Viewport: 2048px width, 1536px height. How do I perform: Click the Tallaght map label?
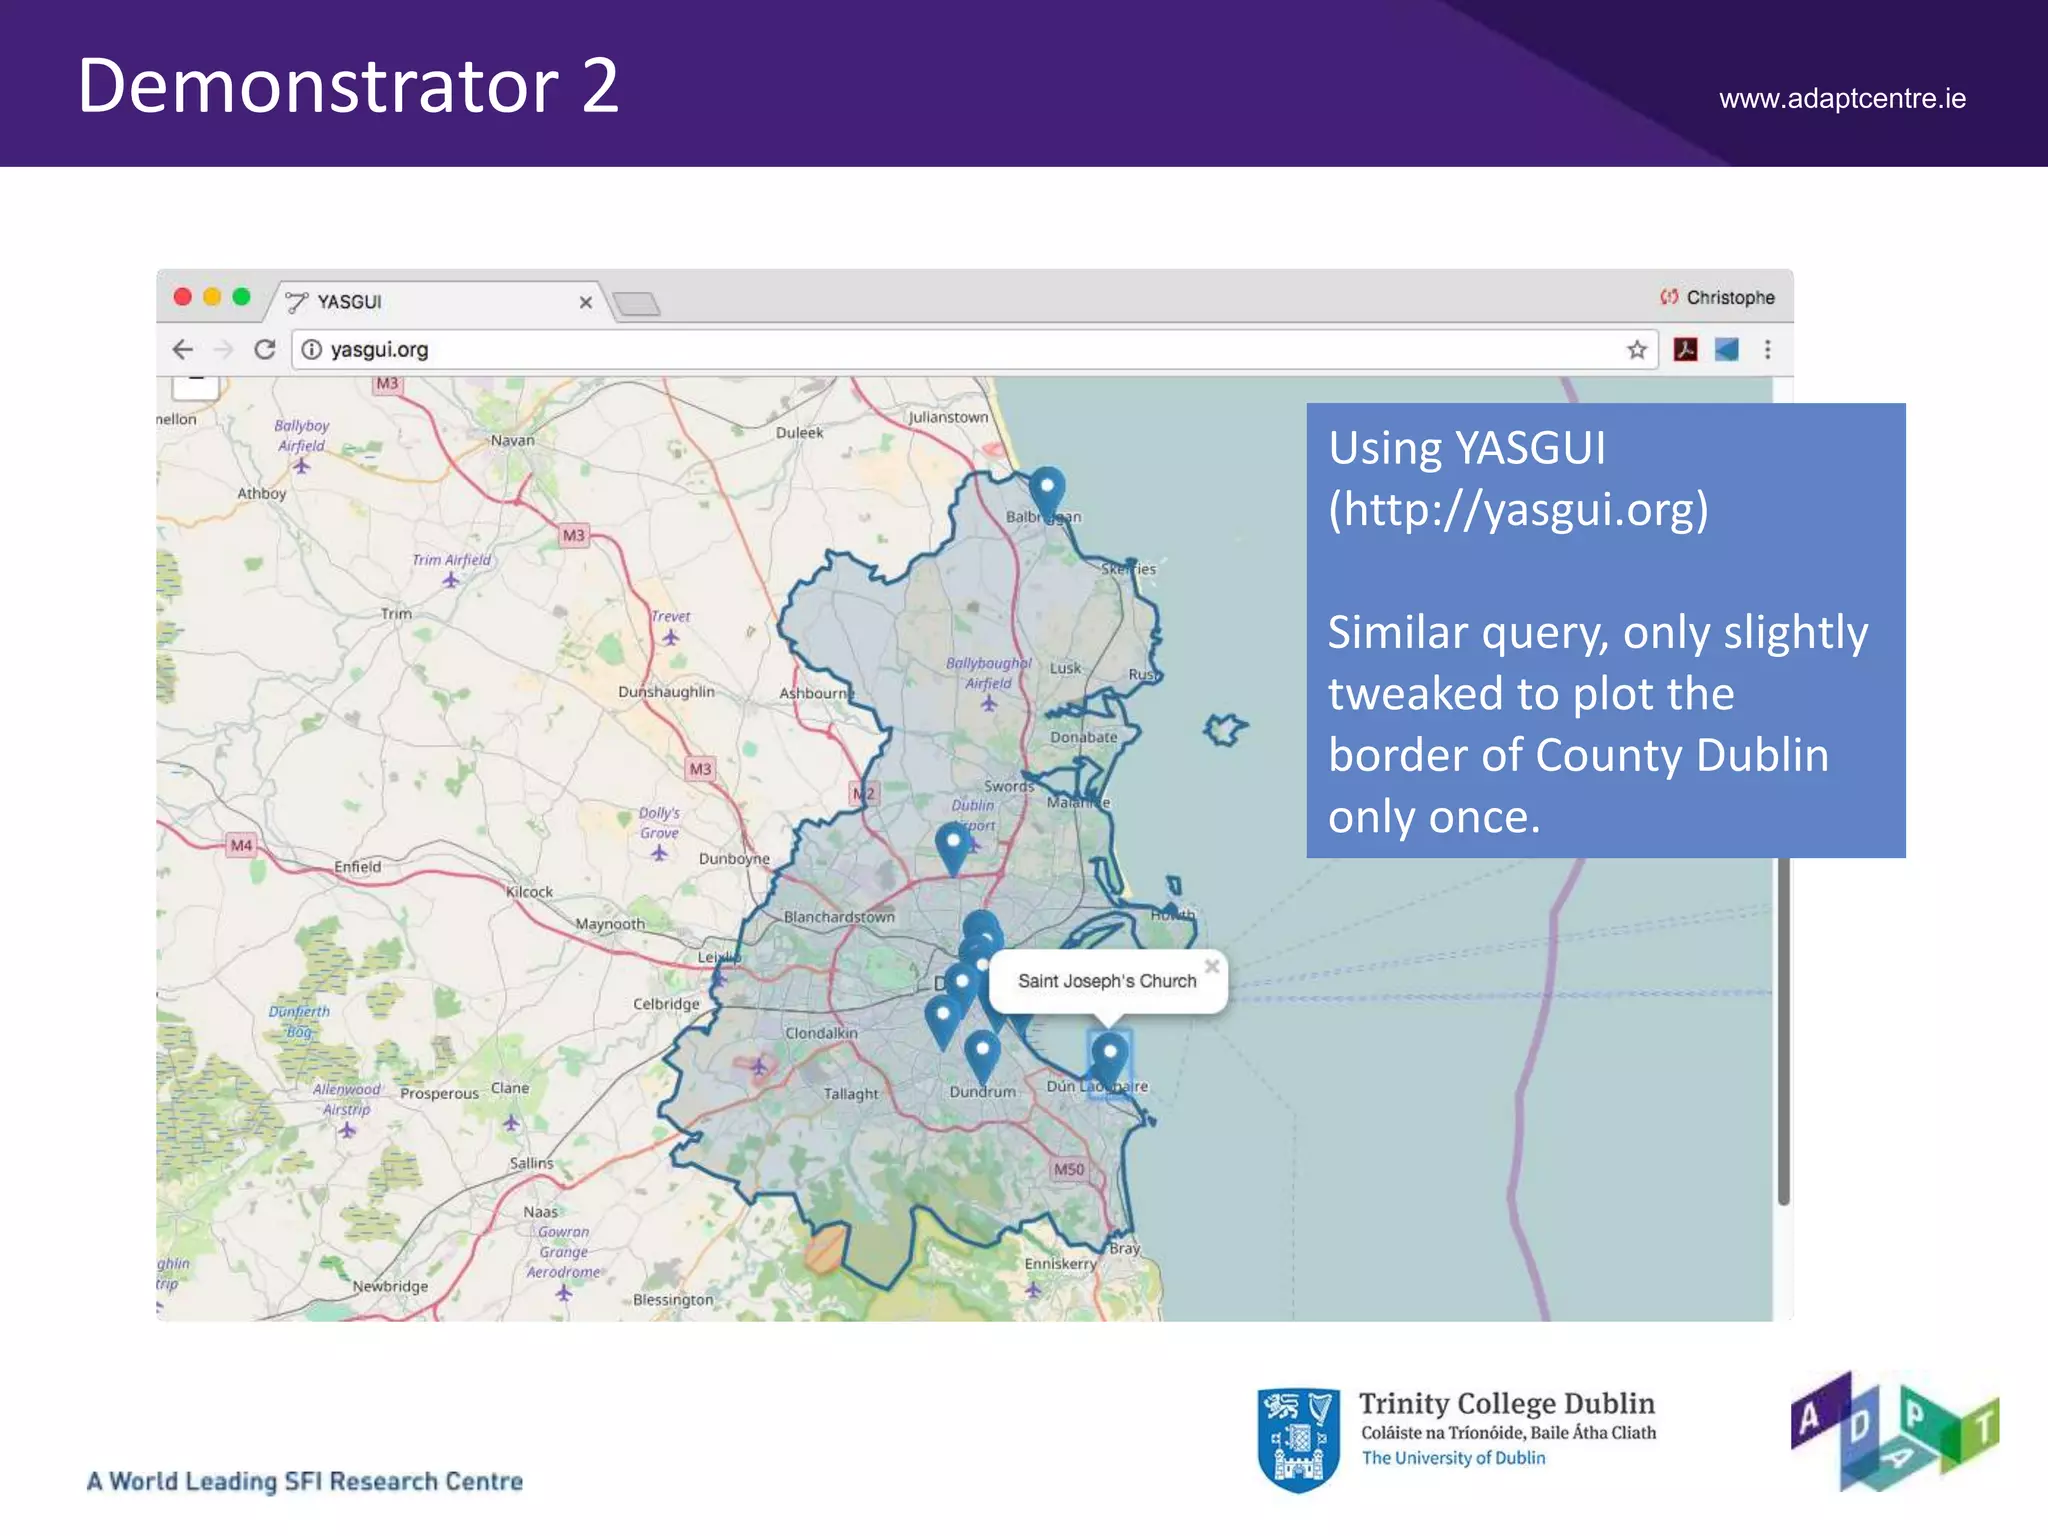(x=851, y=1094)
